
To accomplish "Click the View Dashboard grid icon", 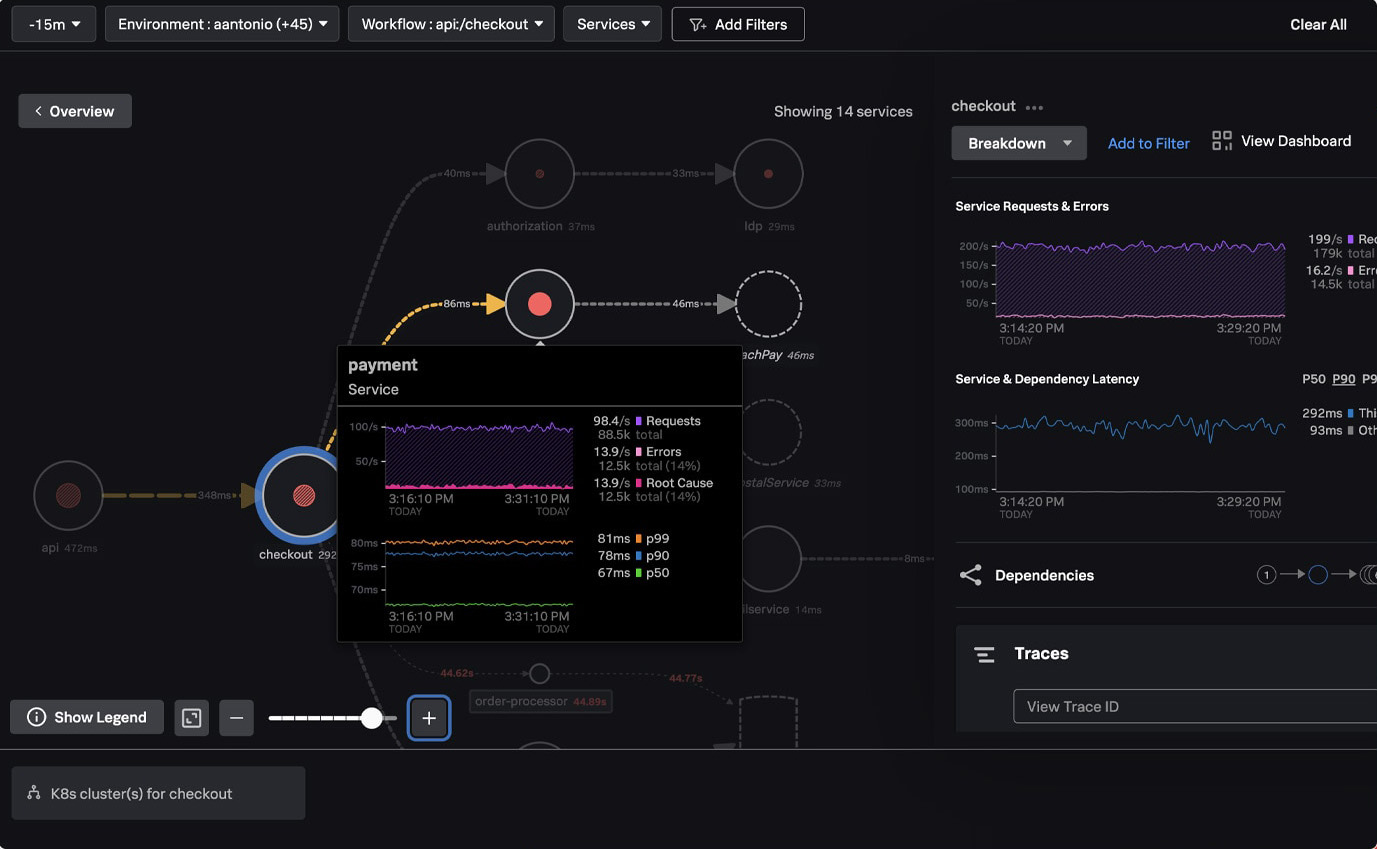I will [1221, 141].
